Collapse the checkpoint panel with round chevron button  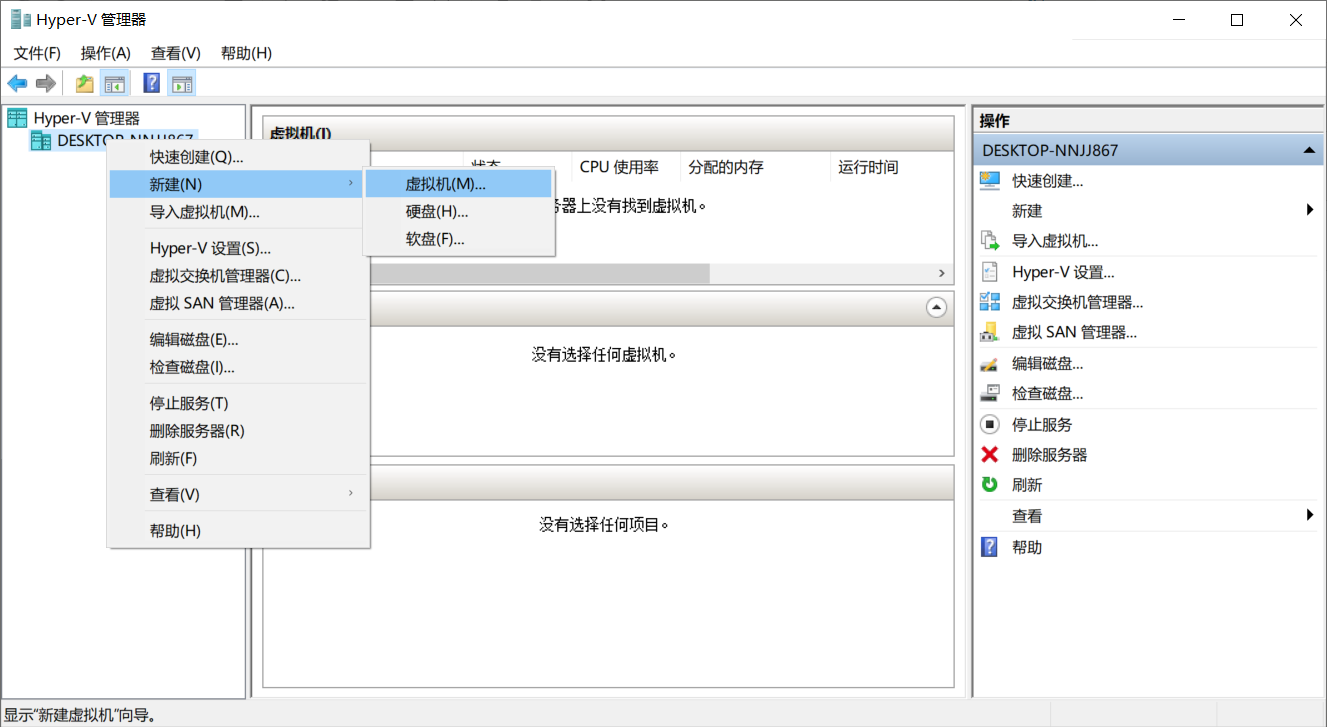coord(936,308)
